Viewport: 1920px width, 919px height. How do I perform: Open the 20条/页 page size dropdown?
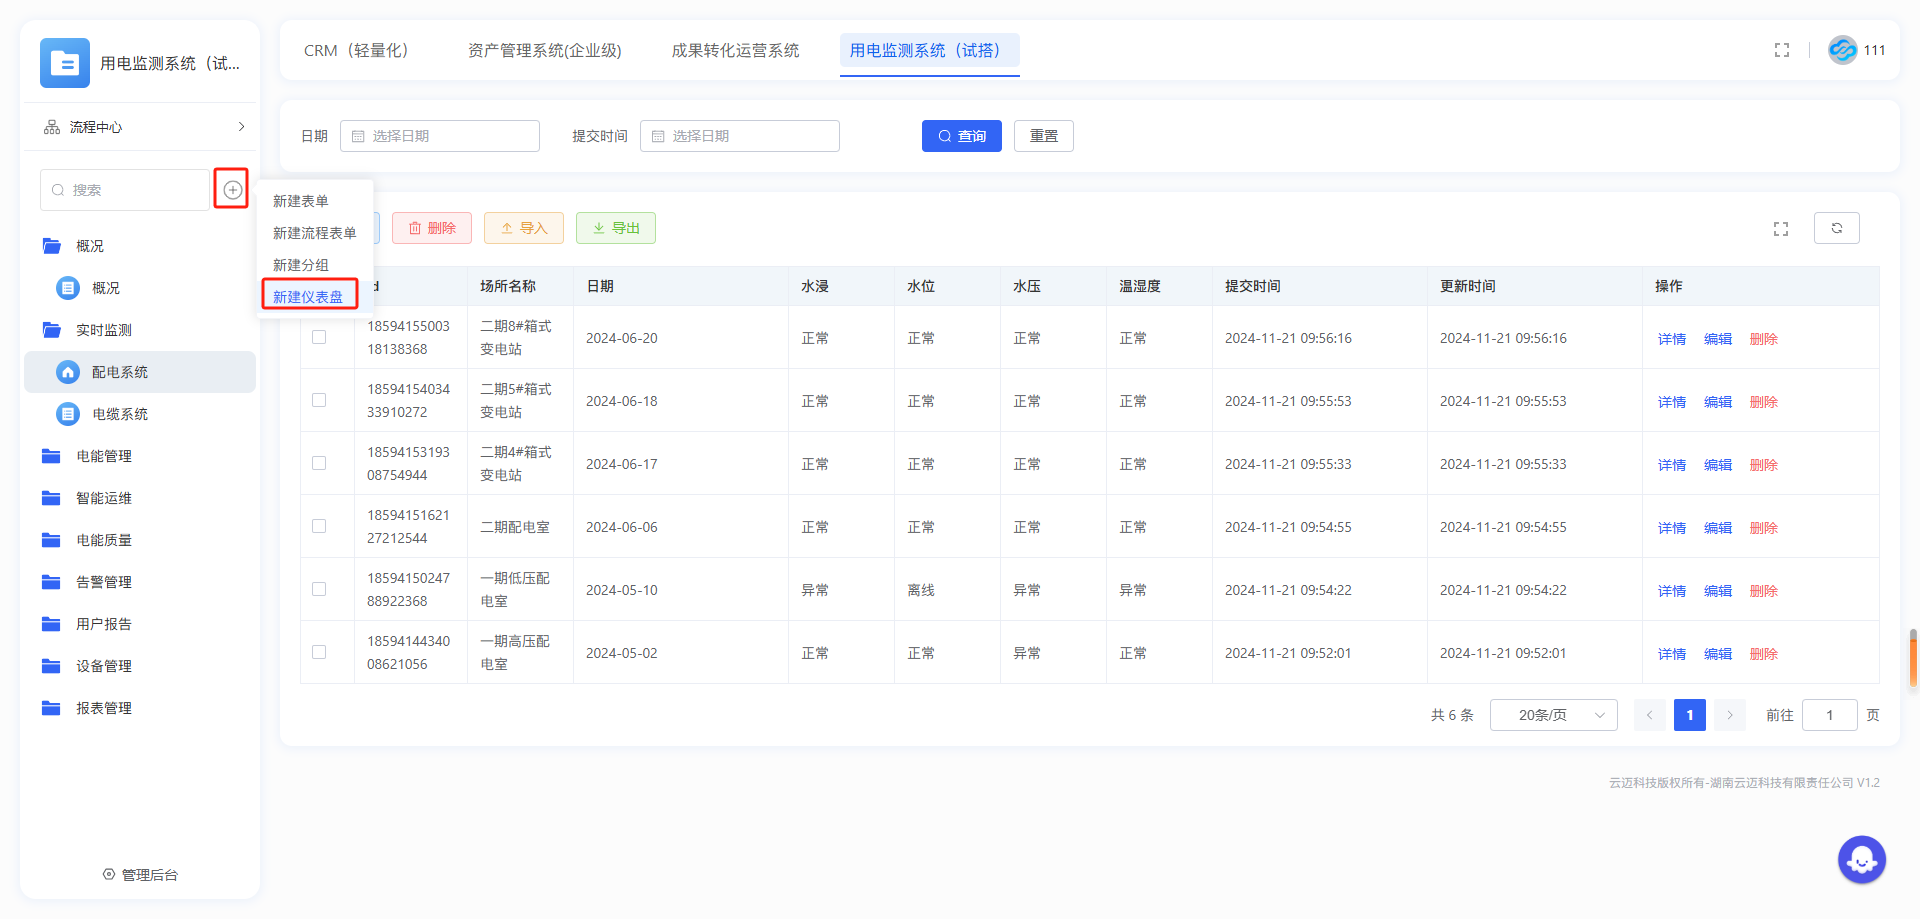click(x=1553, y=715)
